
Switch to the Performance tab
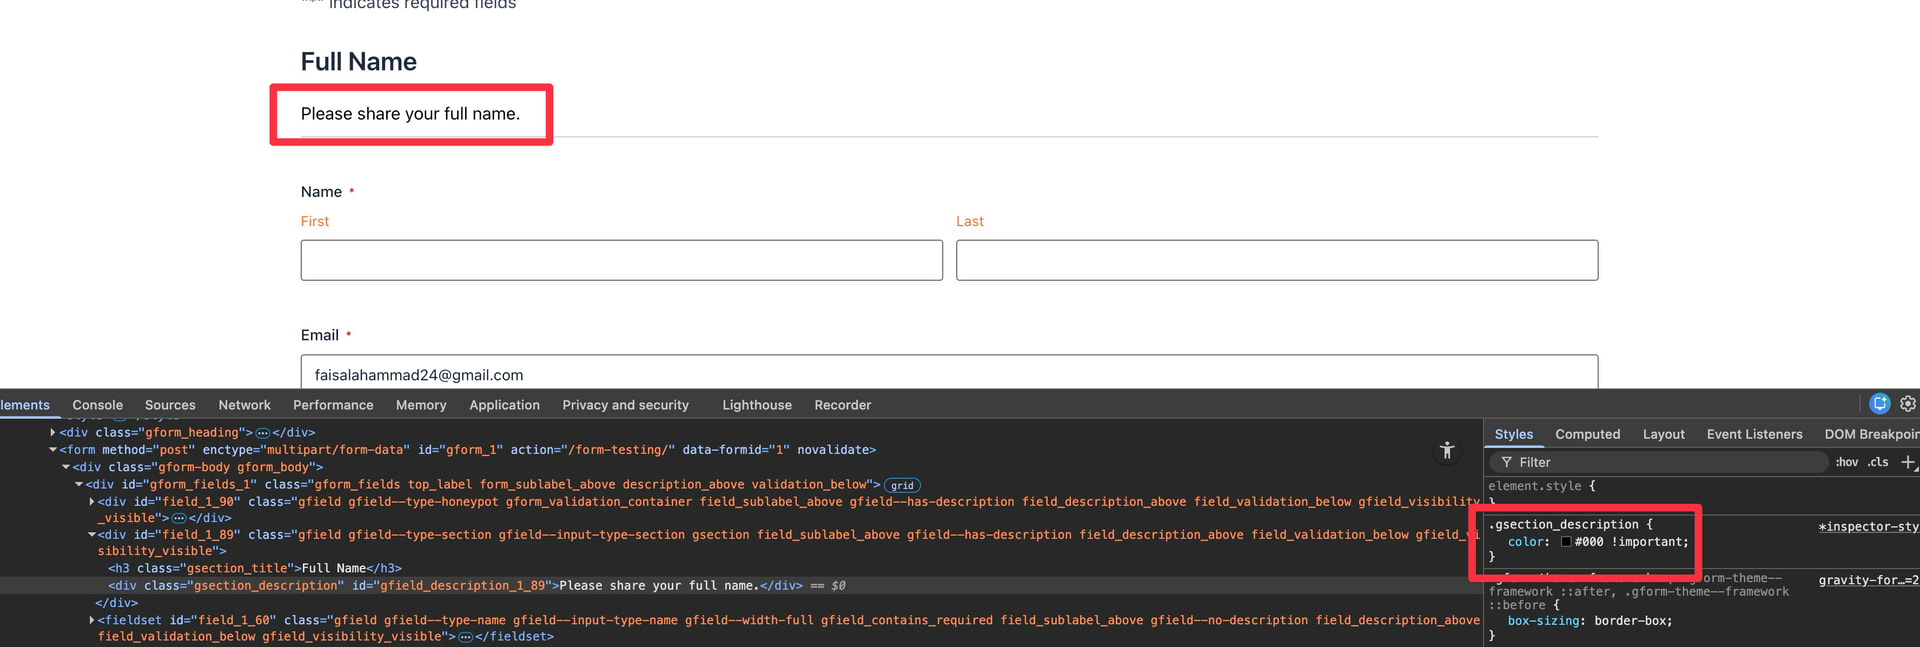[333, 405]
